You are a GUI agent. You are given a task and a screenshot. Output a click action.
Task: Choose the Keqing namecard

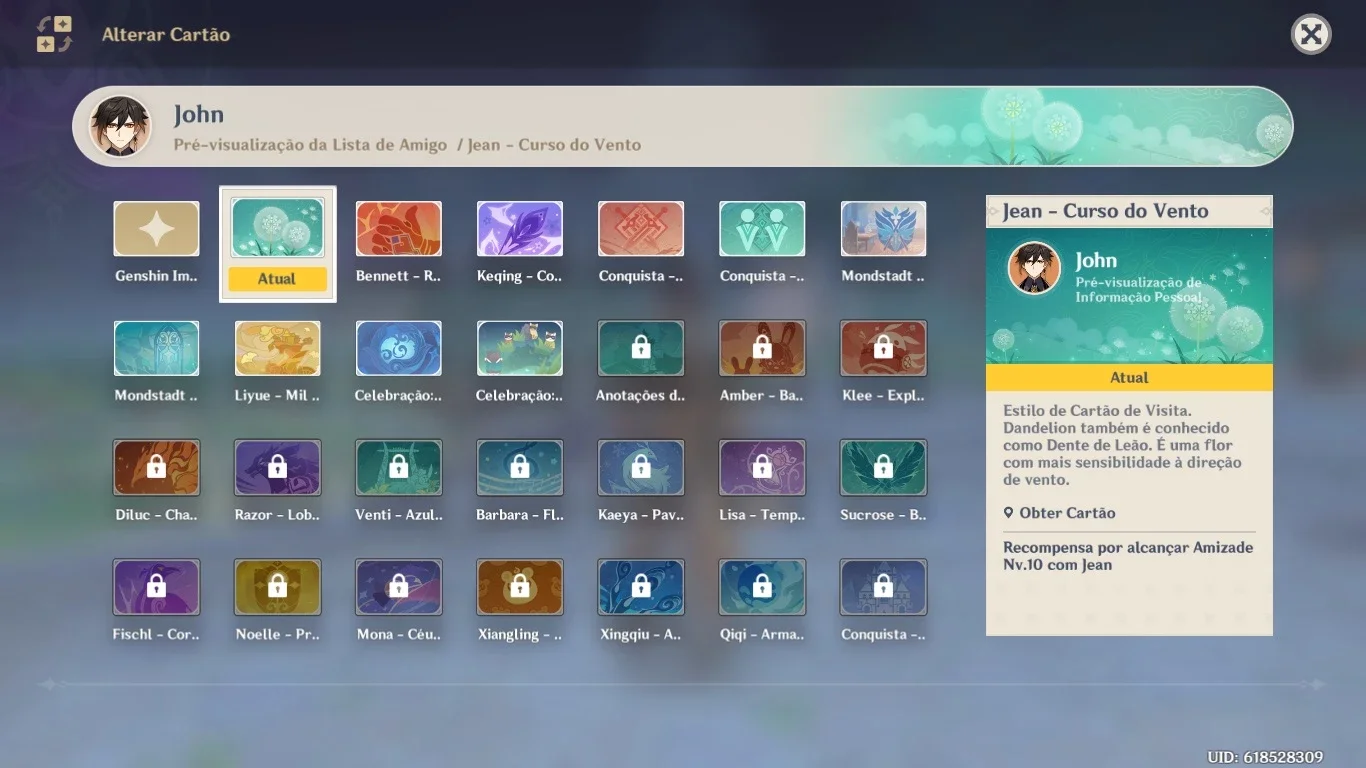(x=520, y=229)
